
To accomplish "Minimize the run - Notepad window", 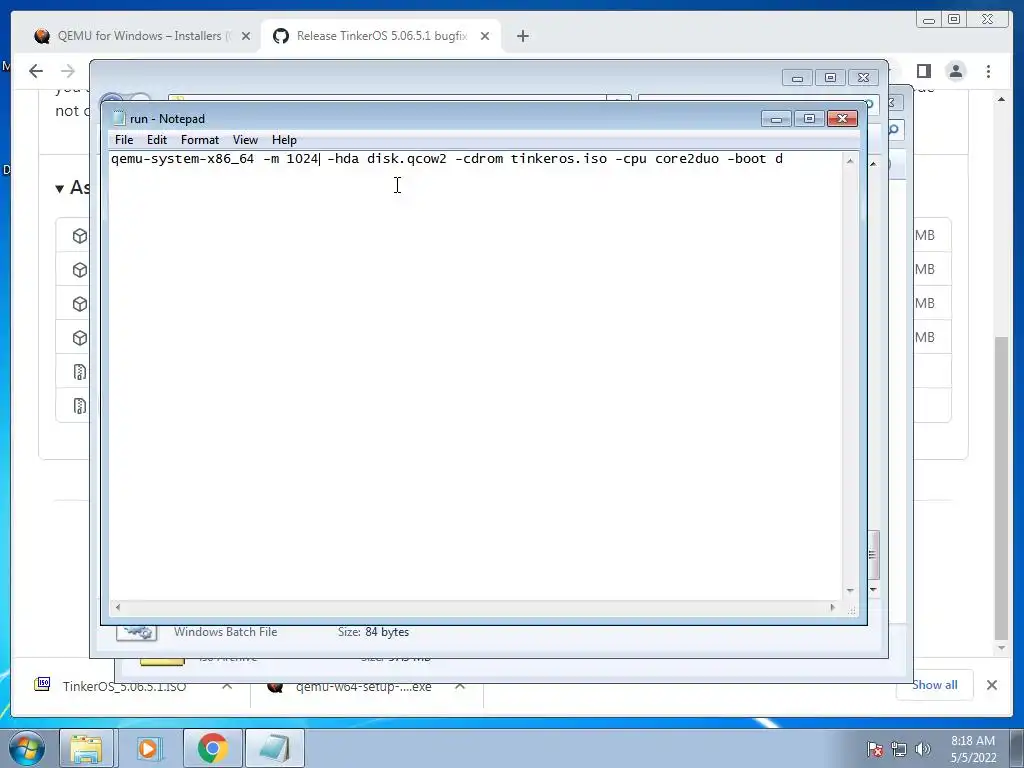I will click(x=776, y=119).
